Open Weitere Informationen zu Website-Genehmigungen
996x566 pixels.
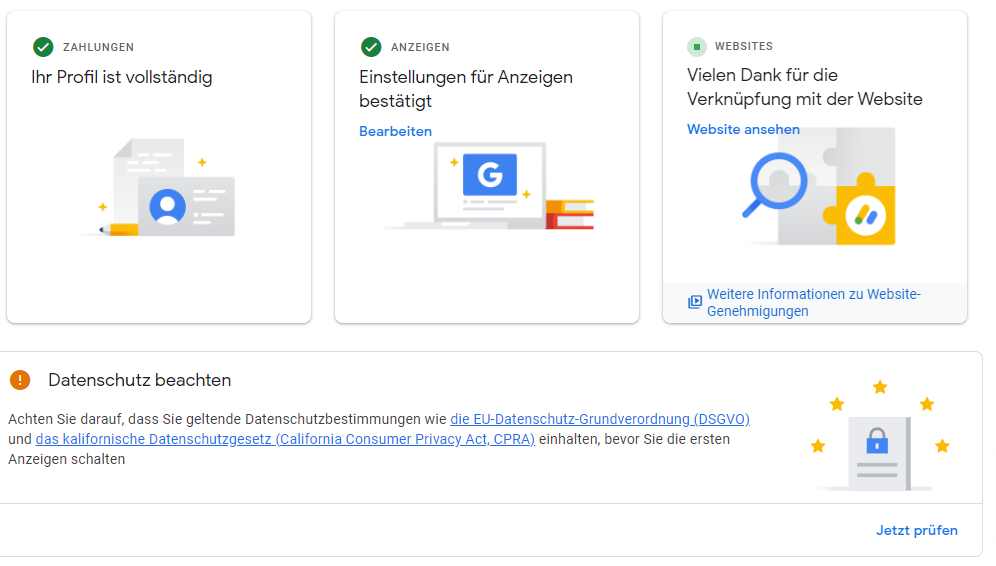coord(813,302)
